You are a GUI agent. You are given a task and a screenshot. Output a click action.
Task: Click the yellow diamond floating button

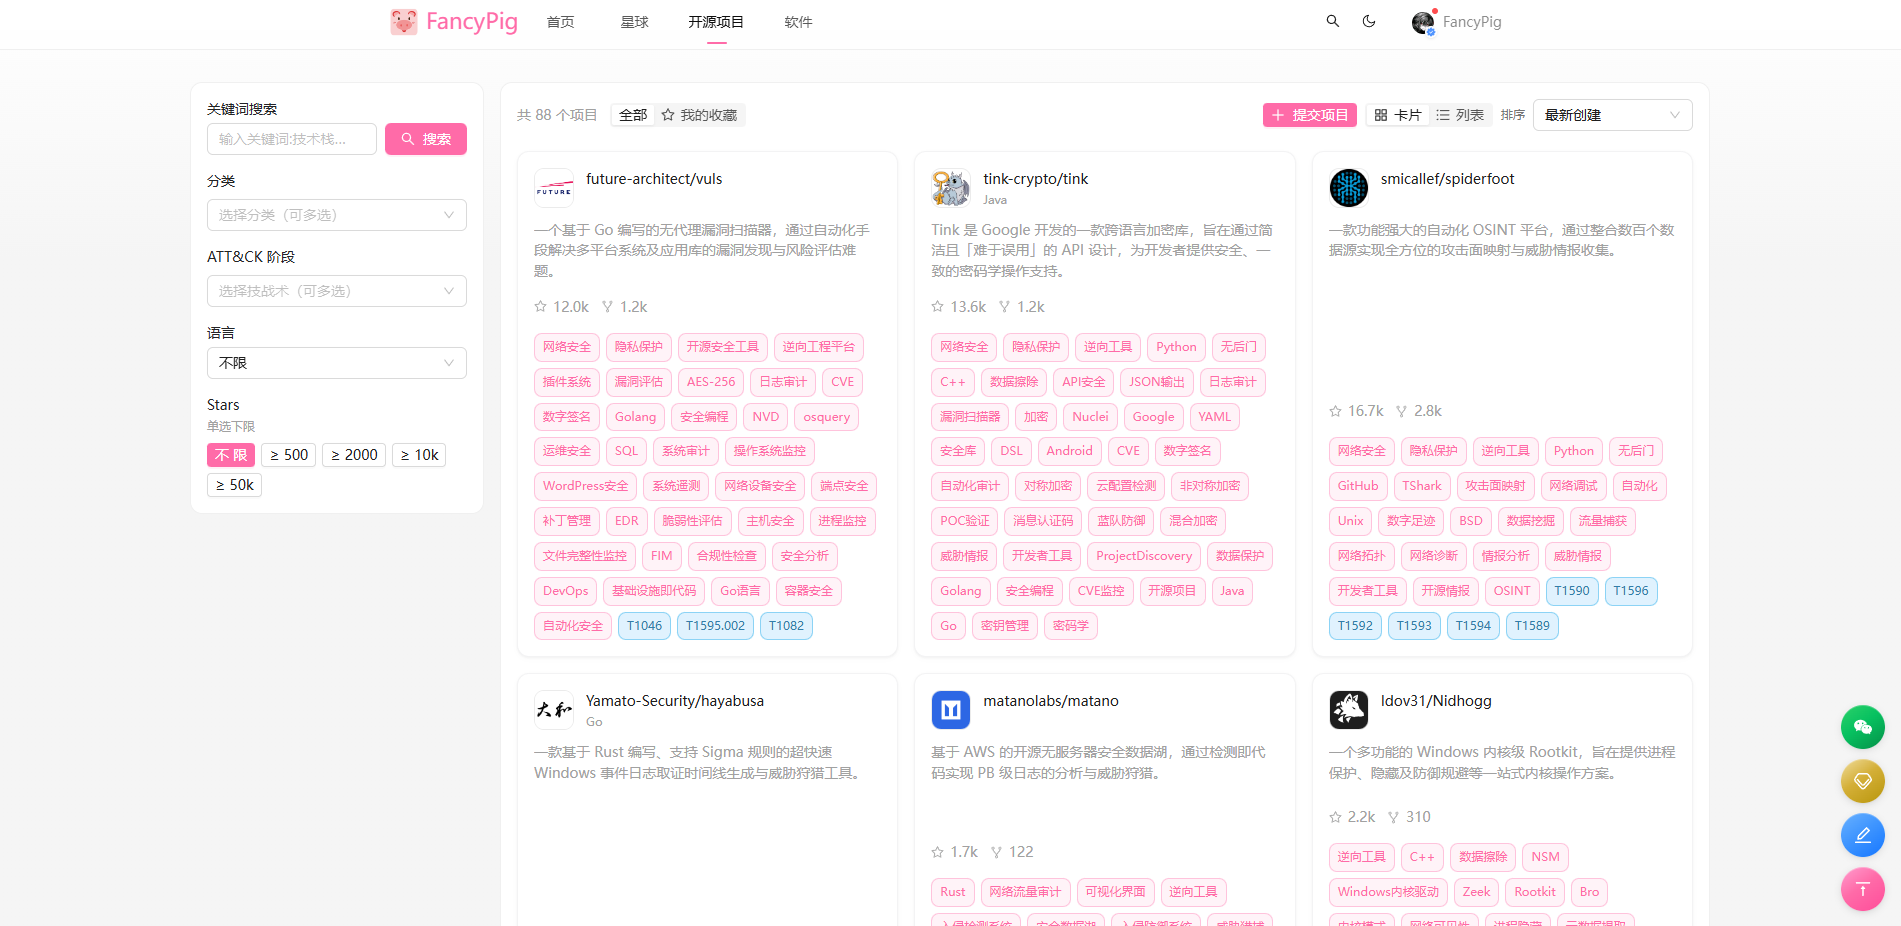pyautogui.click(x=1863, y=781)
